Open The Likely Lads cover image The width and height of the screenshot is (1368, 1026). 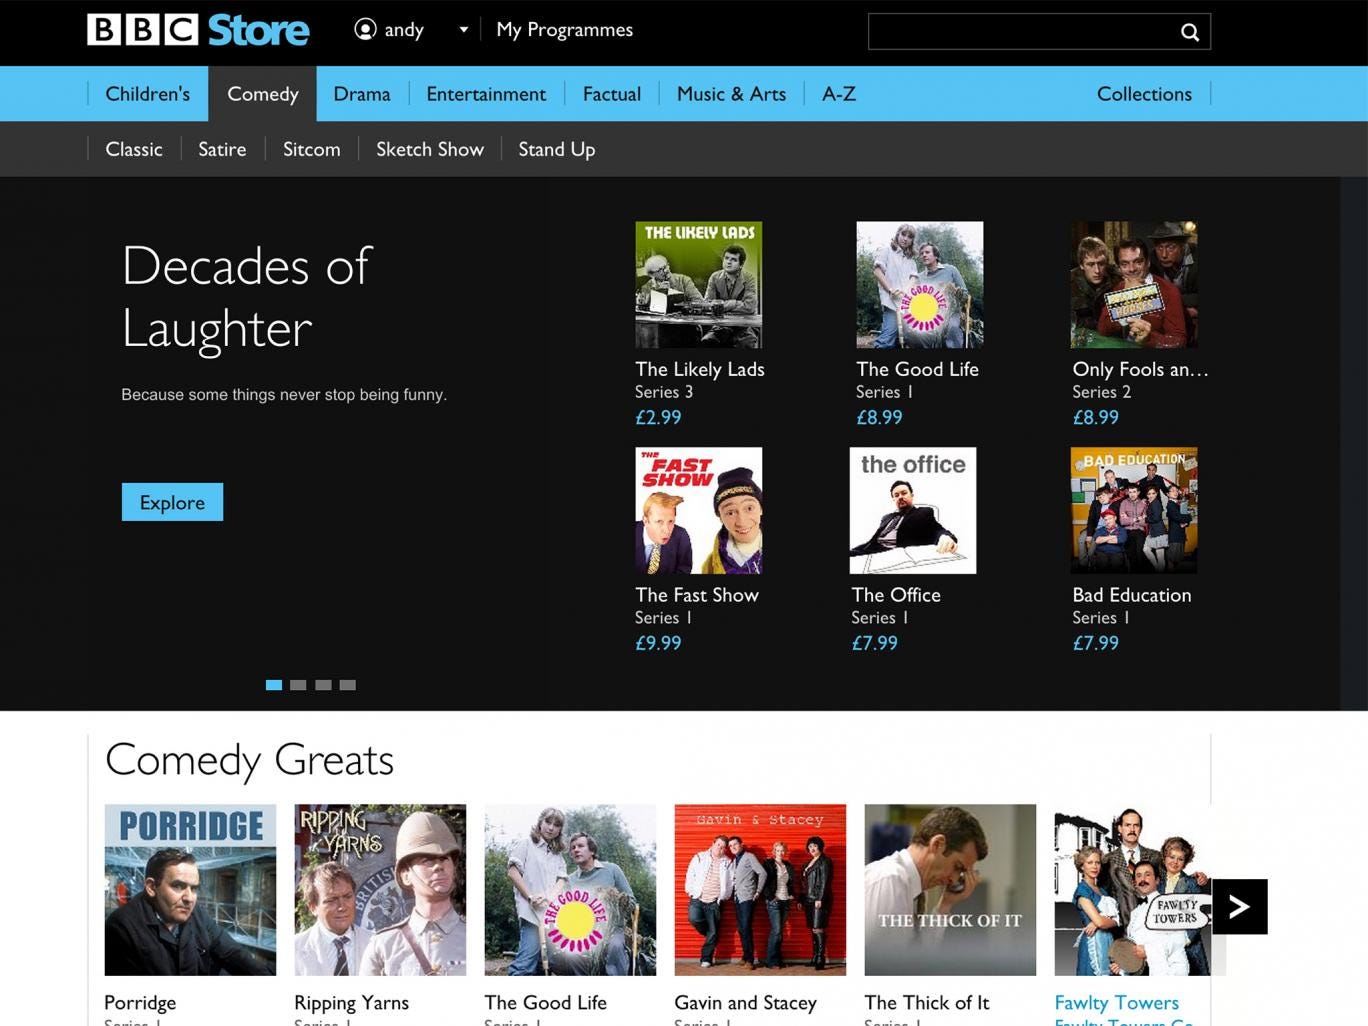click(698, 285)
